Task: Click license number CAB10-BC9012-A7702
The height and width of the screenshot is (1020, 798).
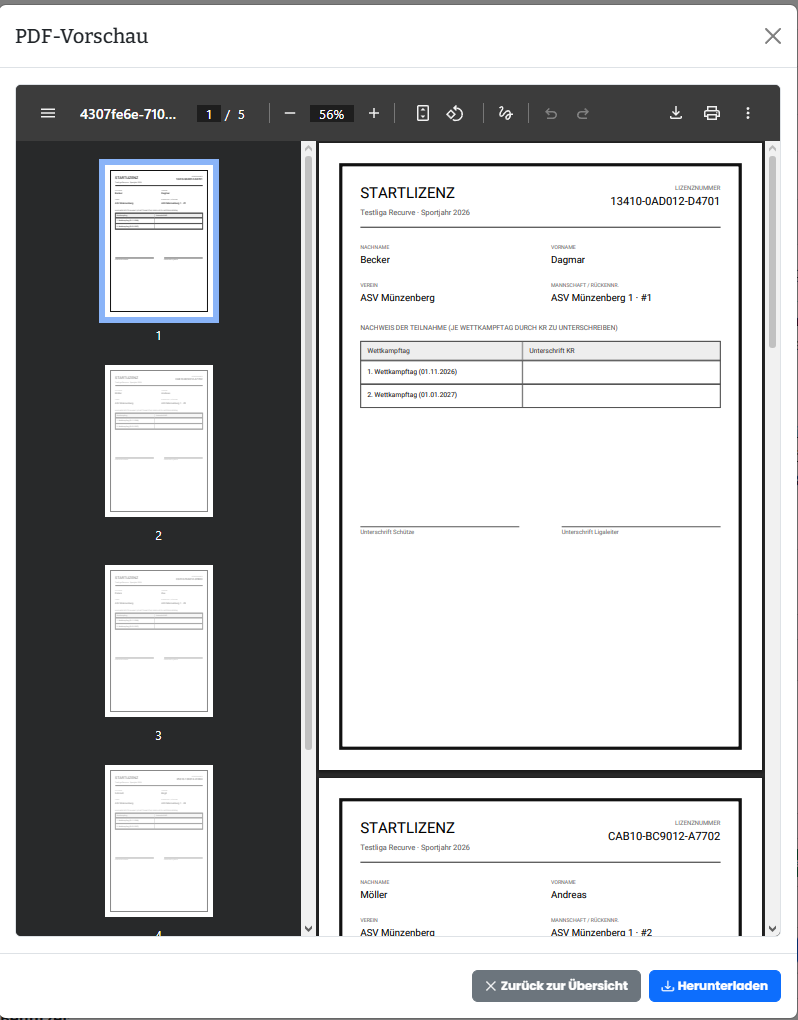Action: pyautogui.click(x=664, y=836)
